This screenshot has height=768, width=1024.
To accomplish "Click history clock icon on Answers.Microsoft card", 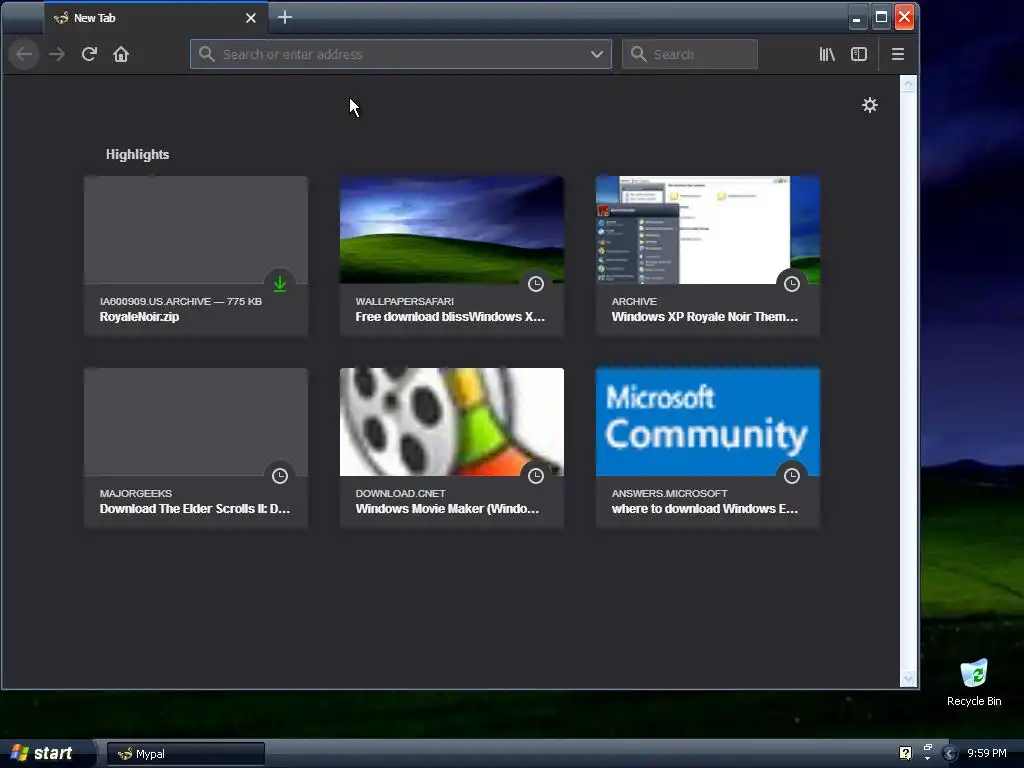I will tap(792, 476).
